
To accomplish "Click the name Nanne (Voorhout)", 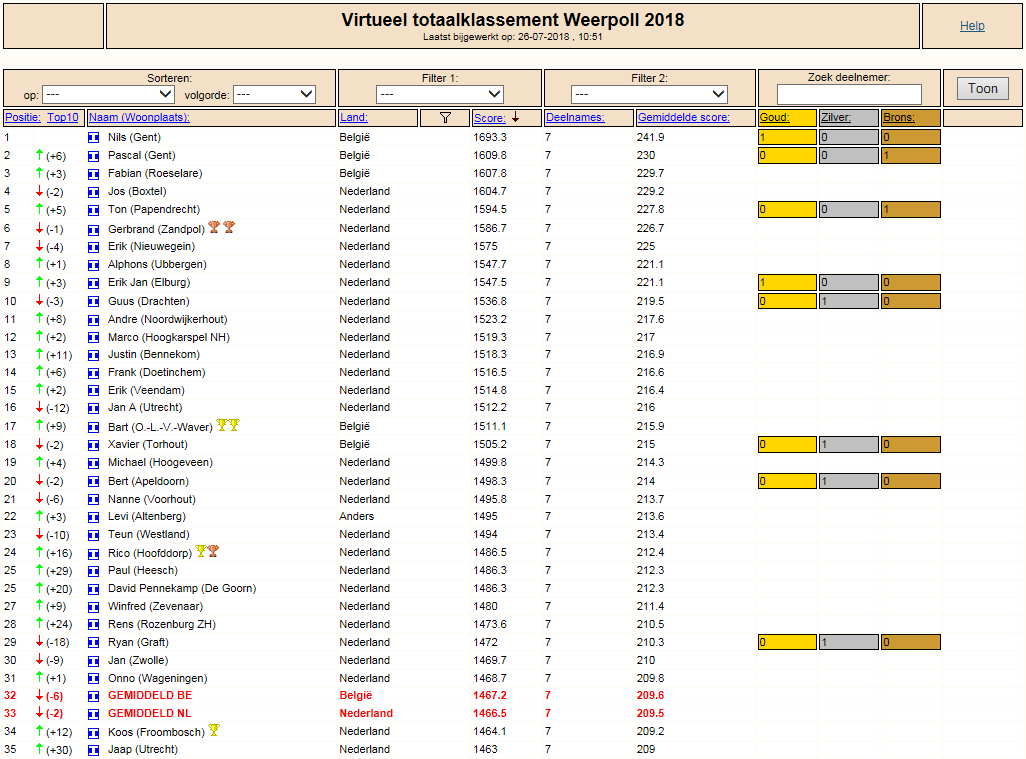I will click(152, 499).
